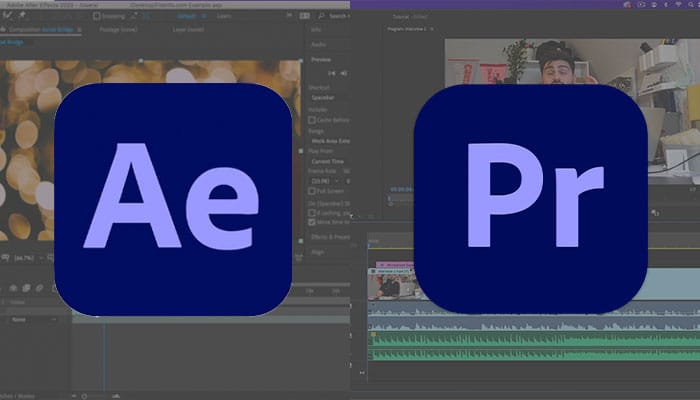Click the macOS Bluetooth menu bar icon
The width and height of the screenshot is (700, 400).
666,4
